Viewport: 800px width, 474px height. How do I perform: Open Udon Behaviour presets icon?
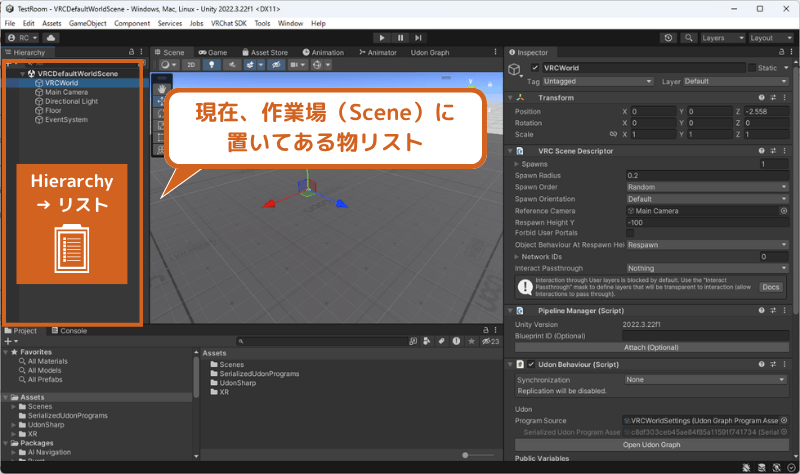(x=773, y=364)
